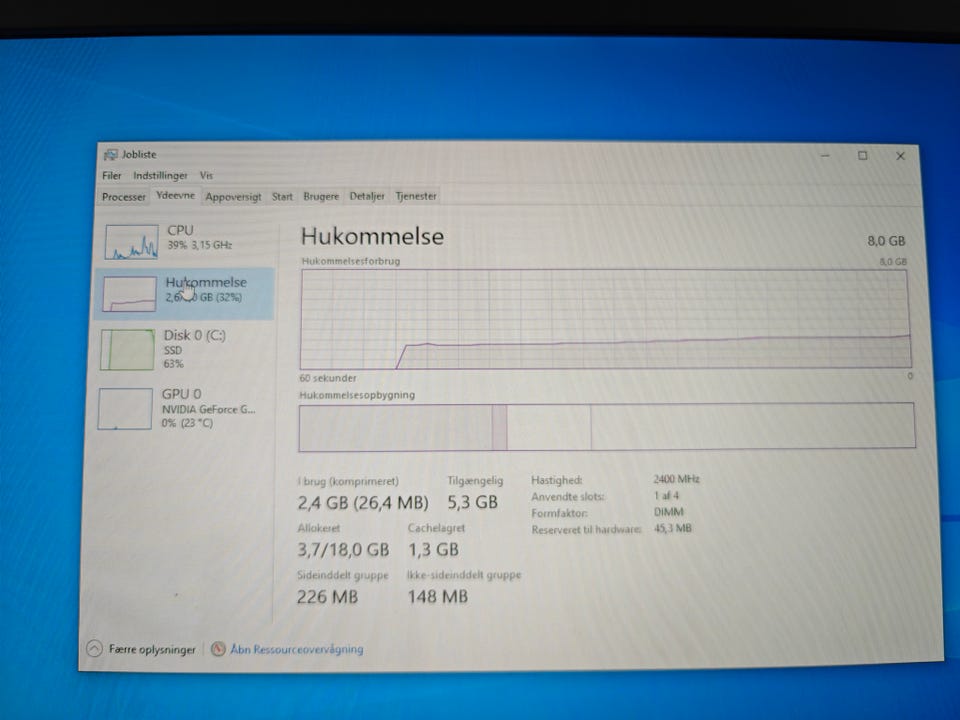Select the Ydeevne tab
Viewport: 960px width, 720px height.
pos(175,195)
